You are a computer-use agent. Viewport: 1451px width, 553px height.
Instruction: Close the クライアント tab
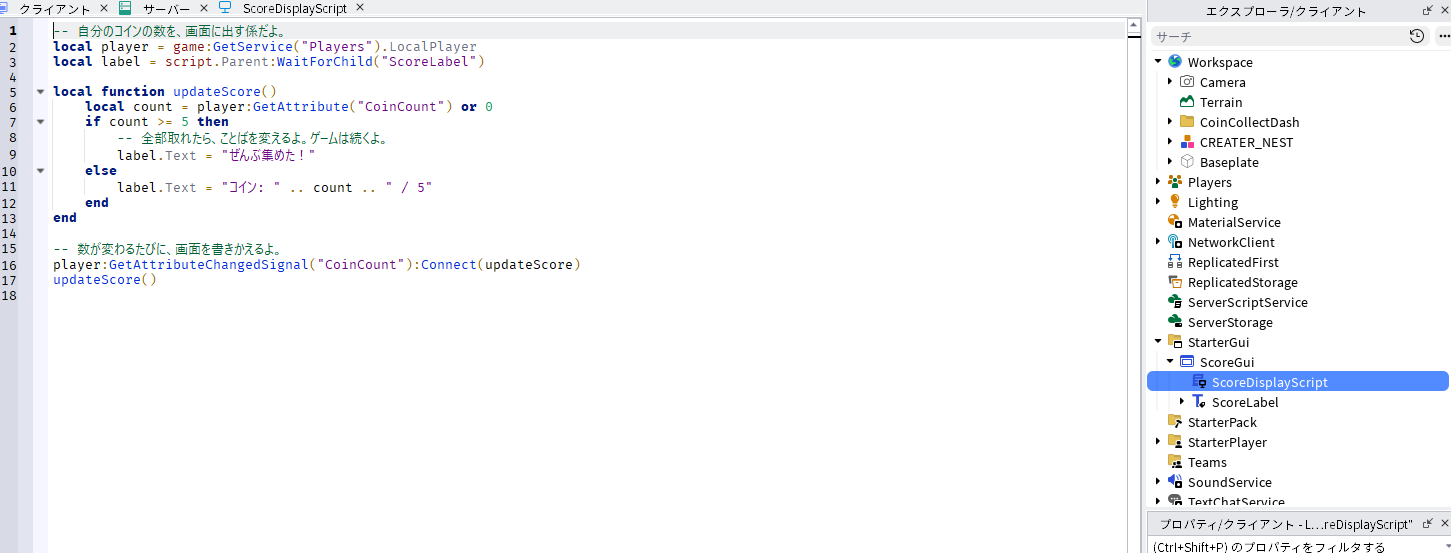coord(104,8)
